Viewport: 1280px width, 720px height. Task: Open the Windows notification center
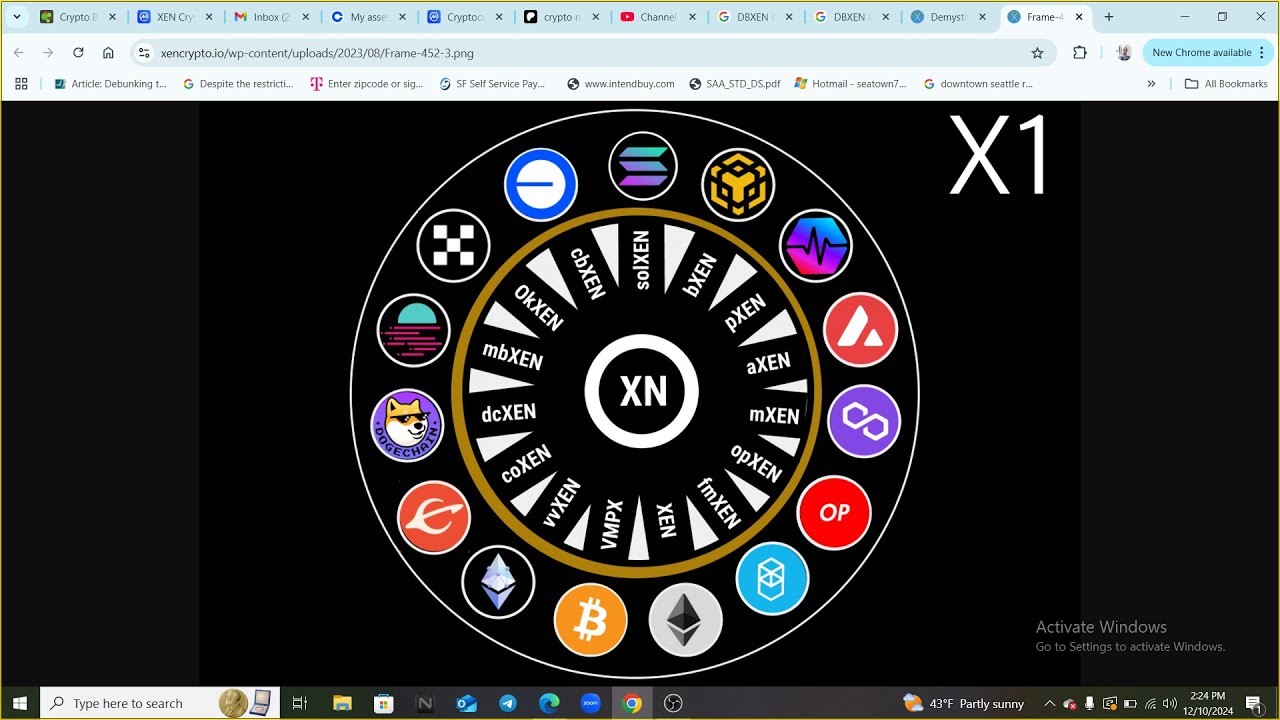click(x=1255, y=703)
